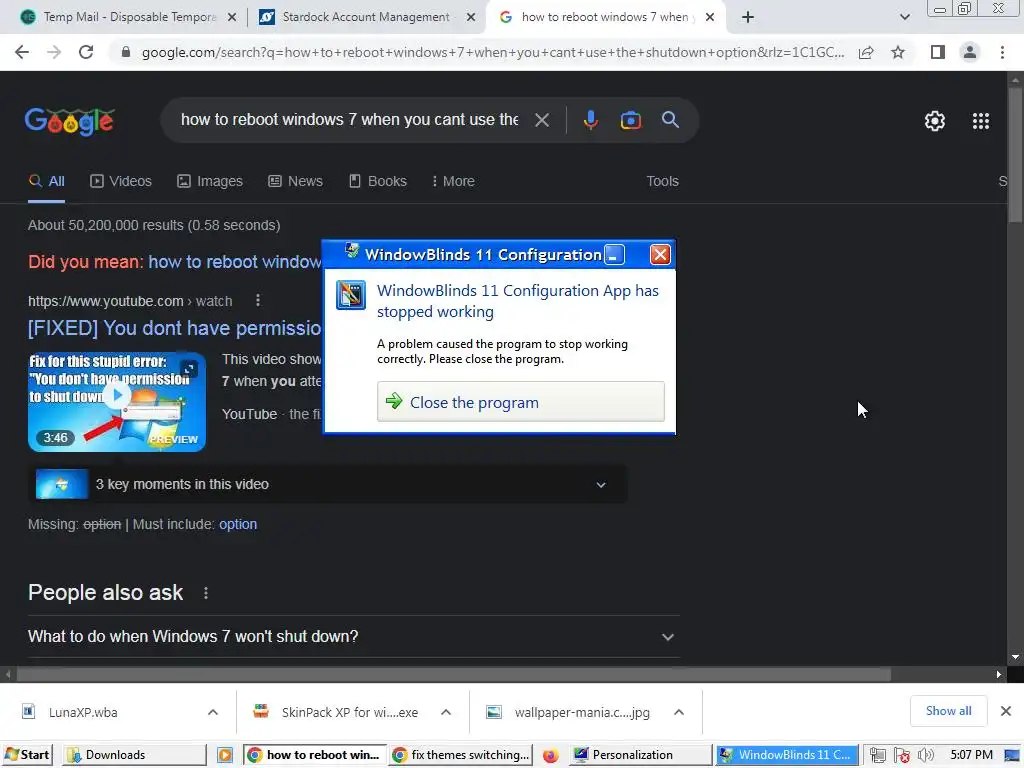1024x768 pixels.
Task: Start voice search with microphone
Action: coord(591,120)
